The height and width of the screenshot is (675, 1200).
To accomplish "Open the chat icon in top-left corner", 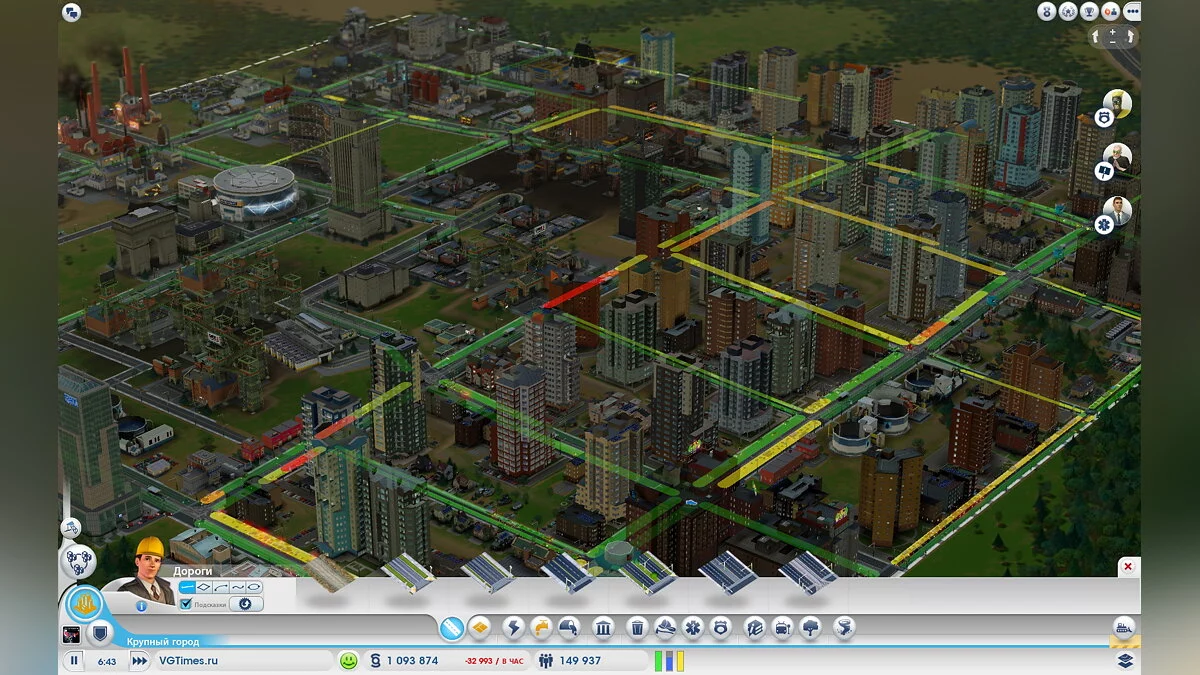I will coord(71,13).
